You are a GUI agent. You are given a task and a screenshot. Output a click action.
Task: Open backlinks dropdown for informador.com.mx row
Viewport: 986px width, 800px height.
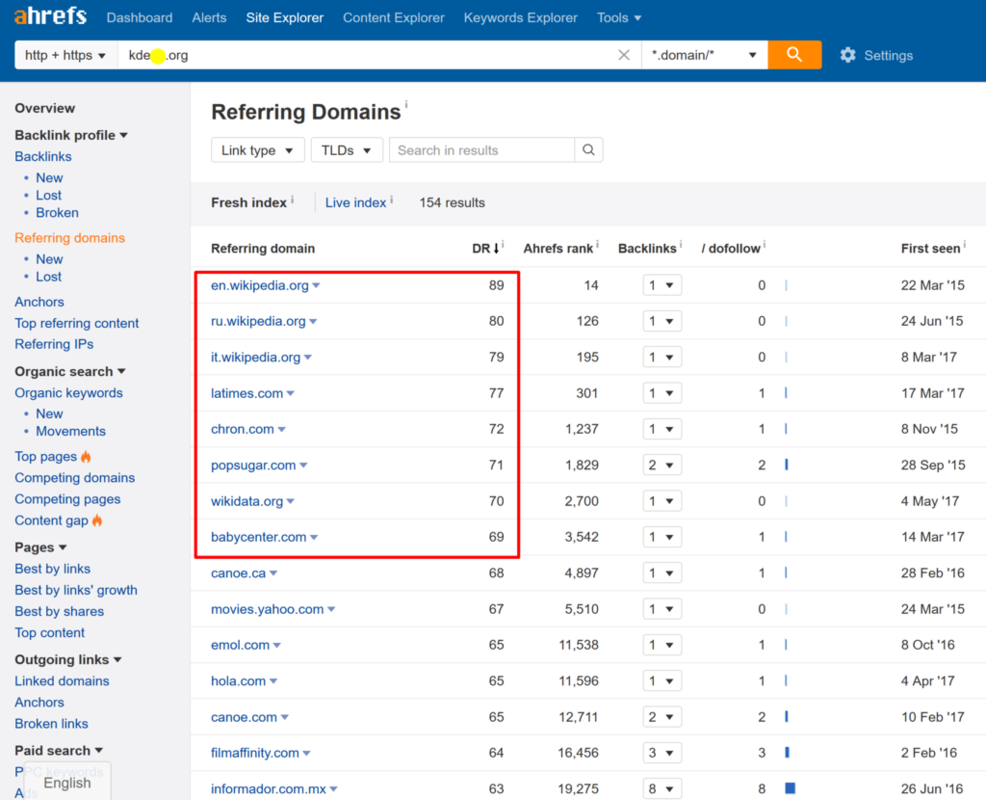(x=662, y=789)
